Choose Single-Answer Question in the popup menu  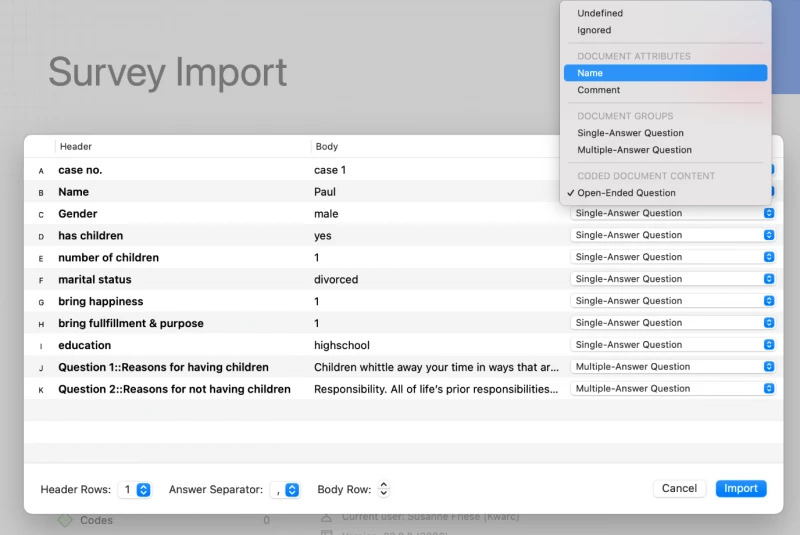coord(630,133)
